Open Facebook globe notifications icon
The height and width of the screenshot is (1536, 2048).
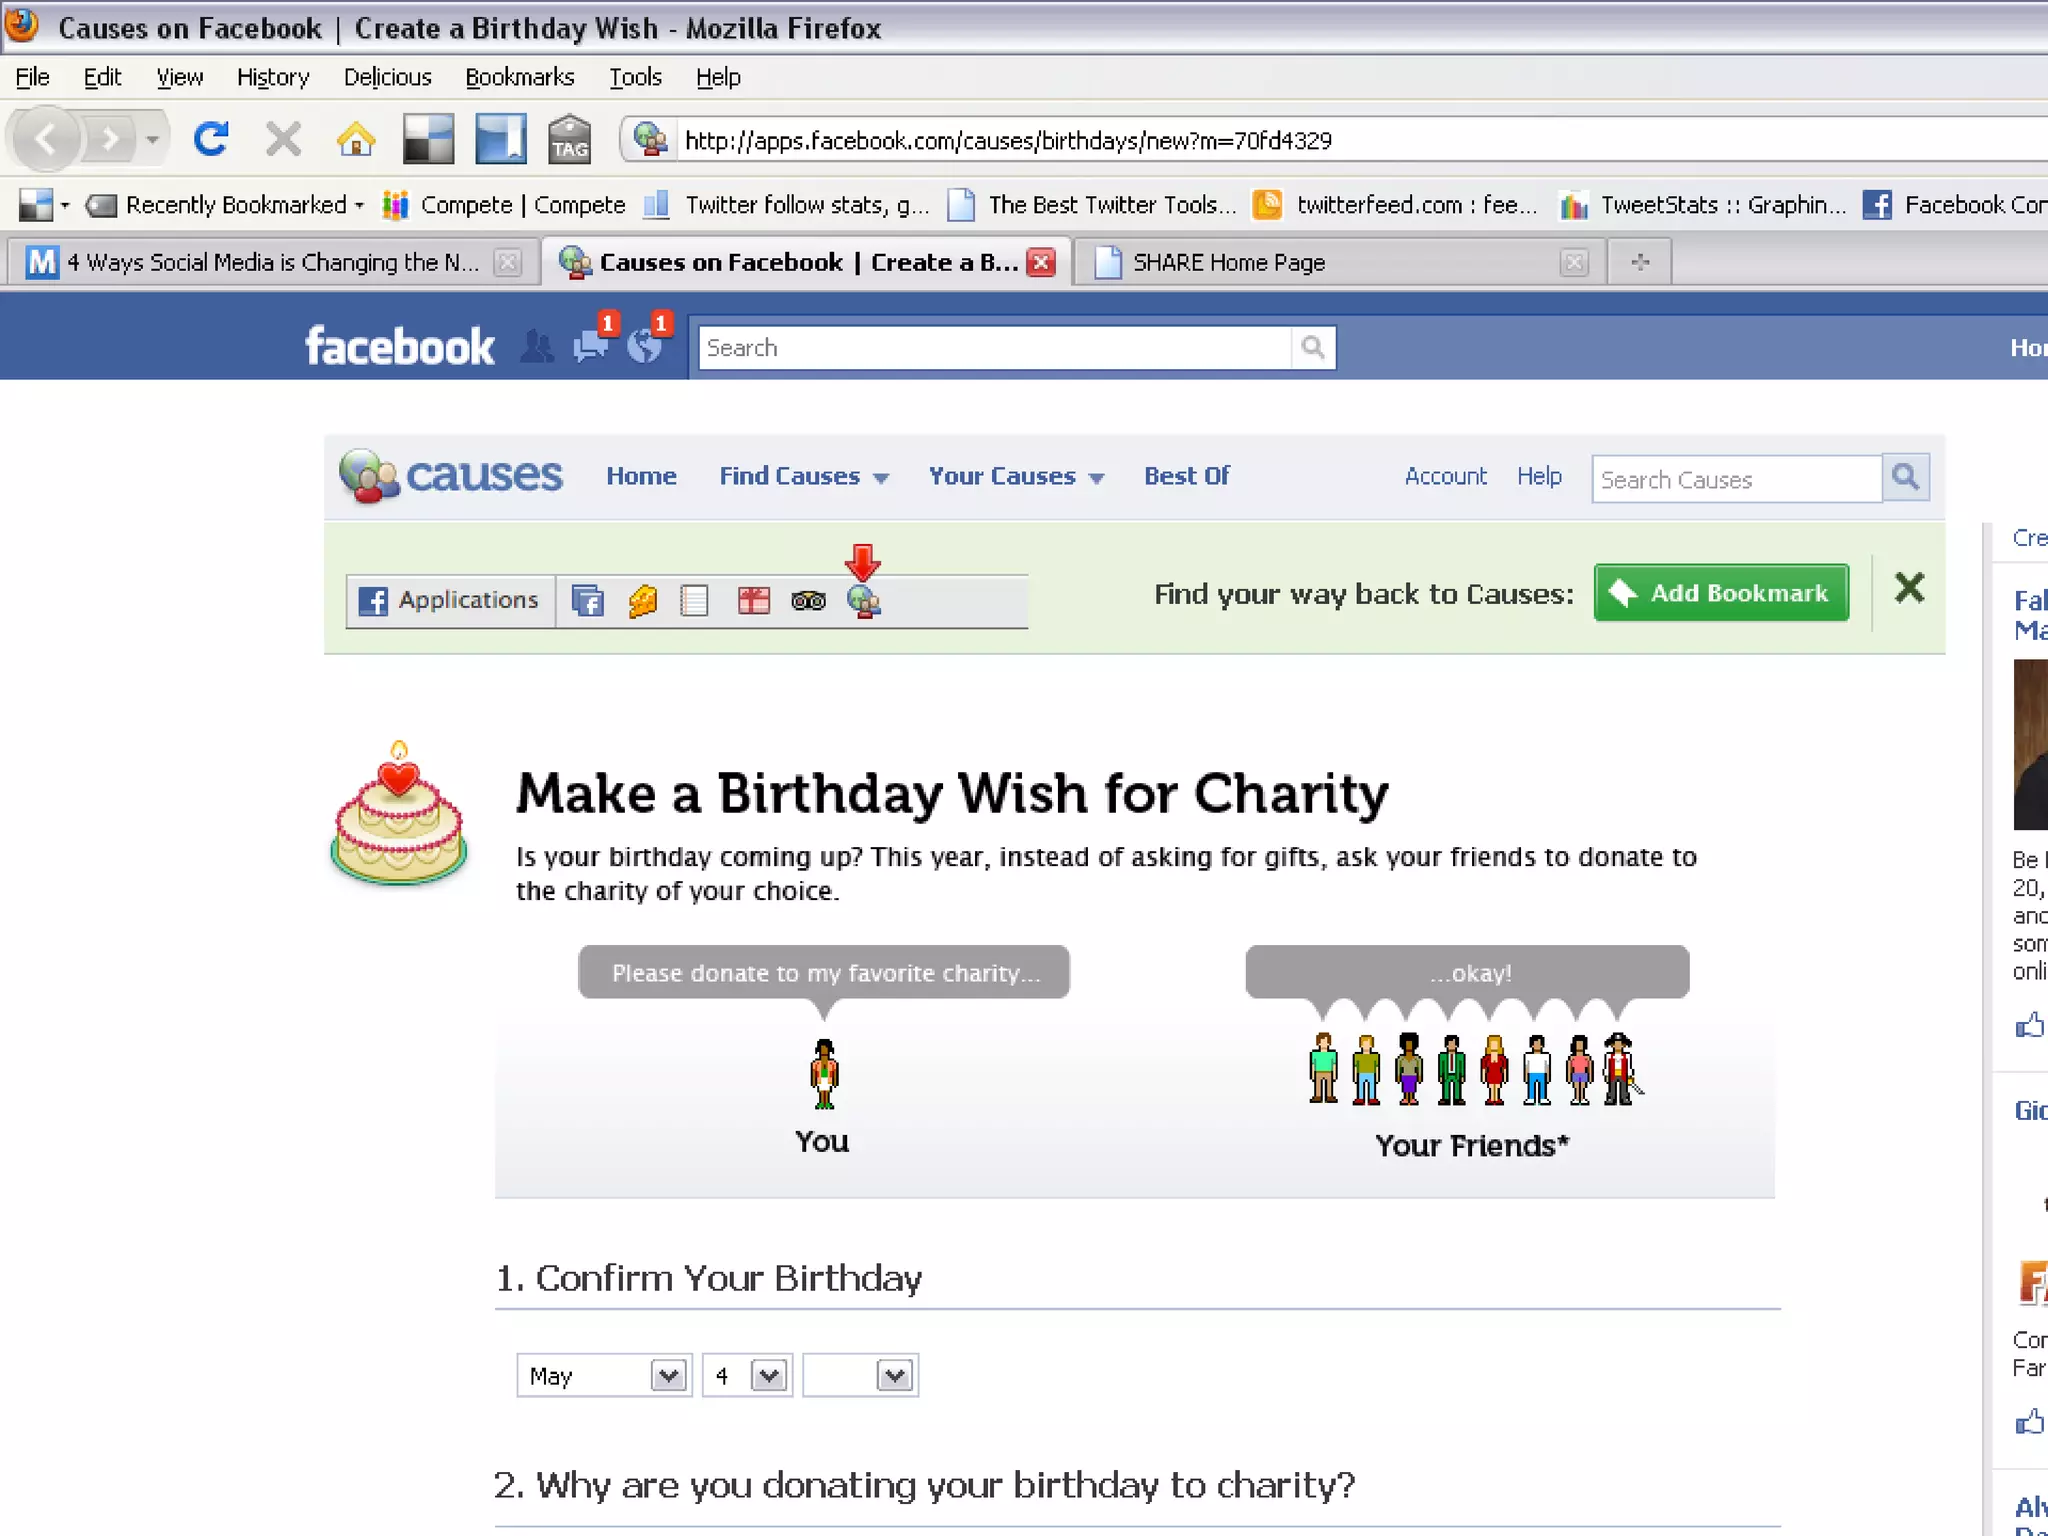coord(645,346)
